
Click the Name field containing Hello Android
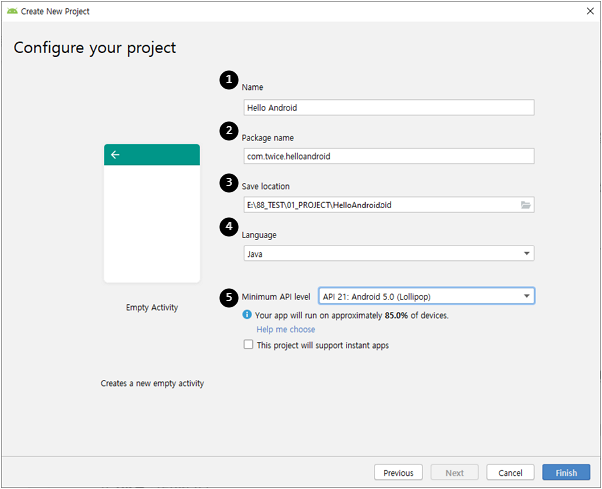388,108
